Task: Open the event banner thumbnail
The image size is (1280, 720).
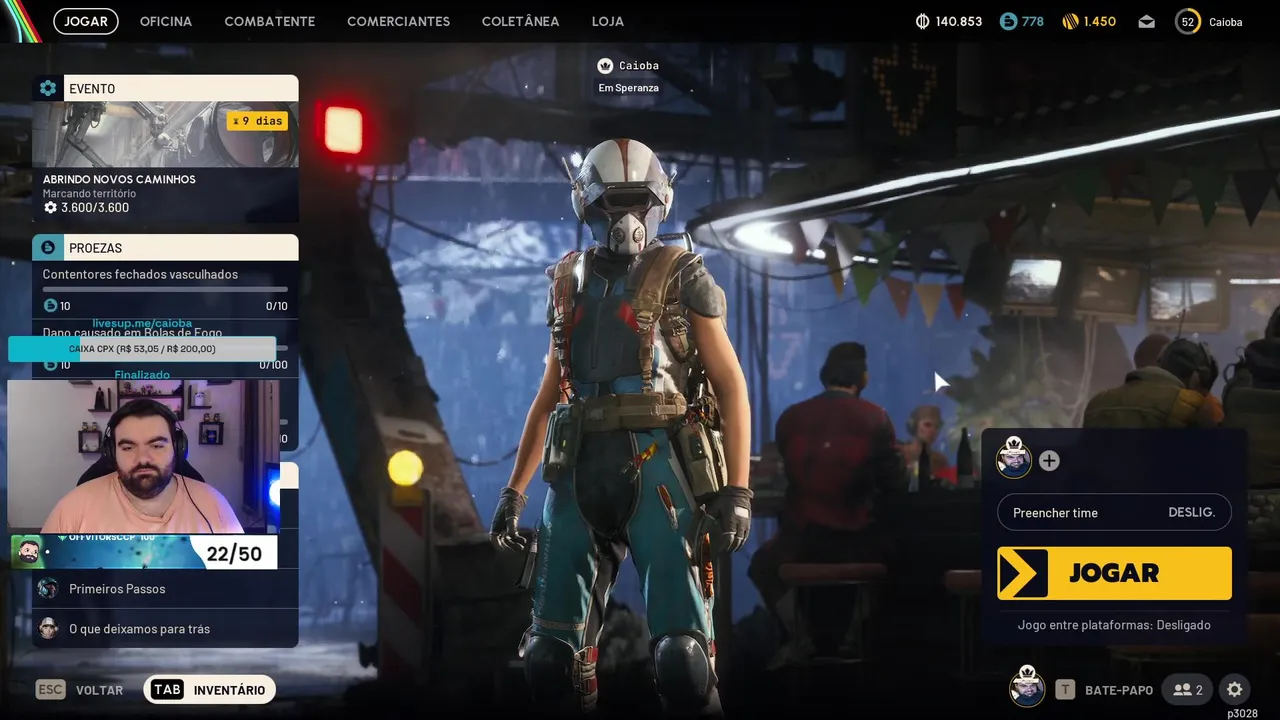Action: point(165,134)
